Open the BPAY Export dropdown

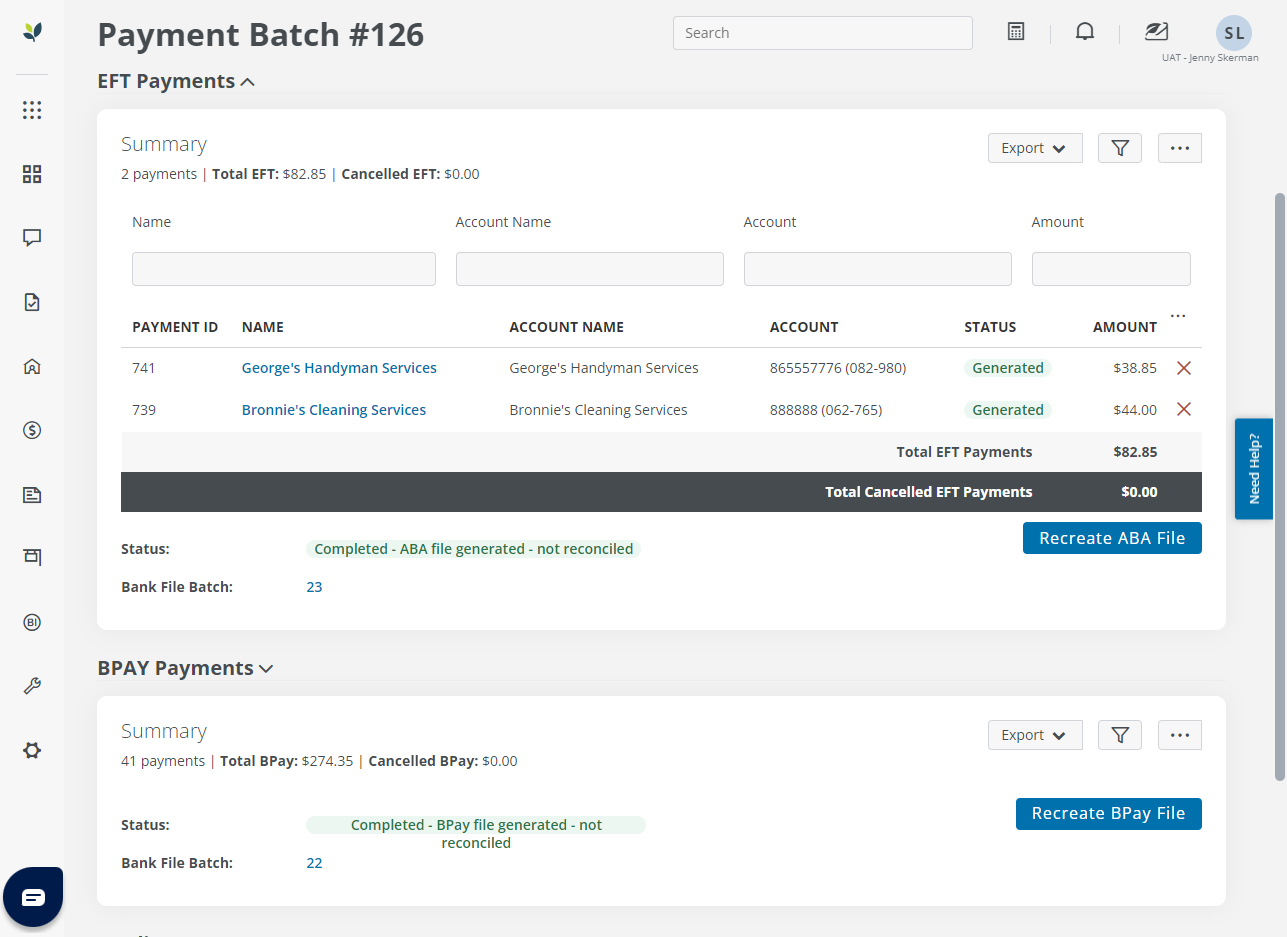(1035, 735)
